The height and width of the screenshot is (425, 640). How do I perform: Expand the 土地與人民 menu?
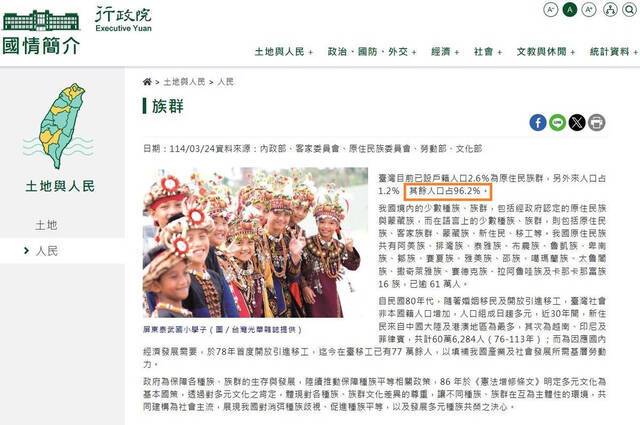284,52
